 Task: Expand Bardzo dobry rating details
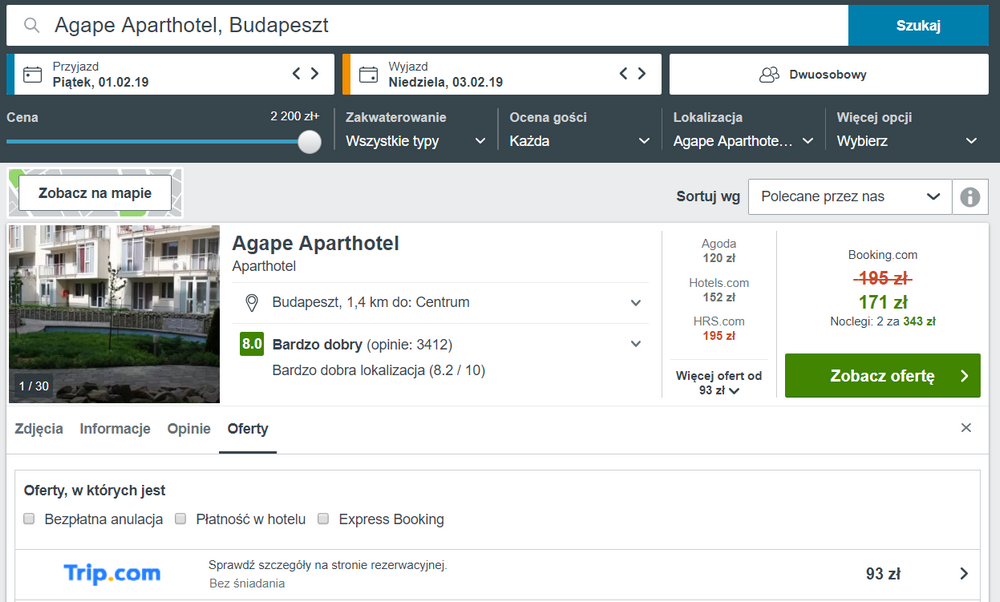[x=636, y=344]
